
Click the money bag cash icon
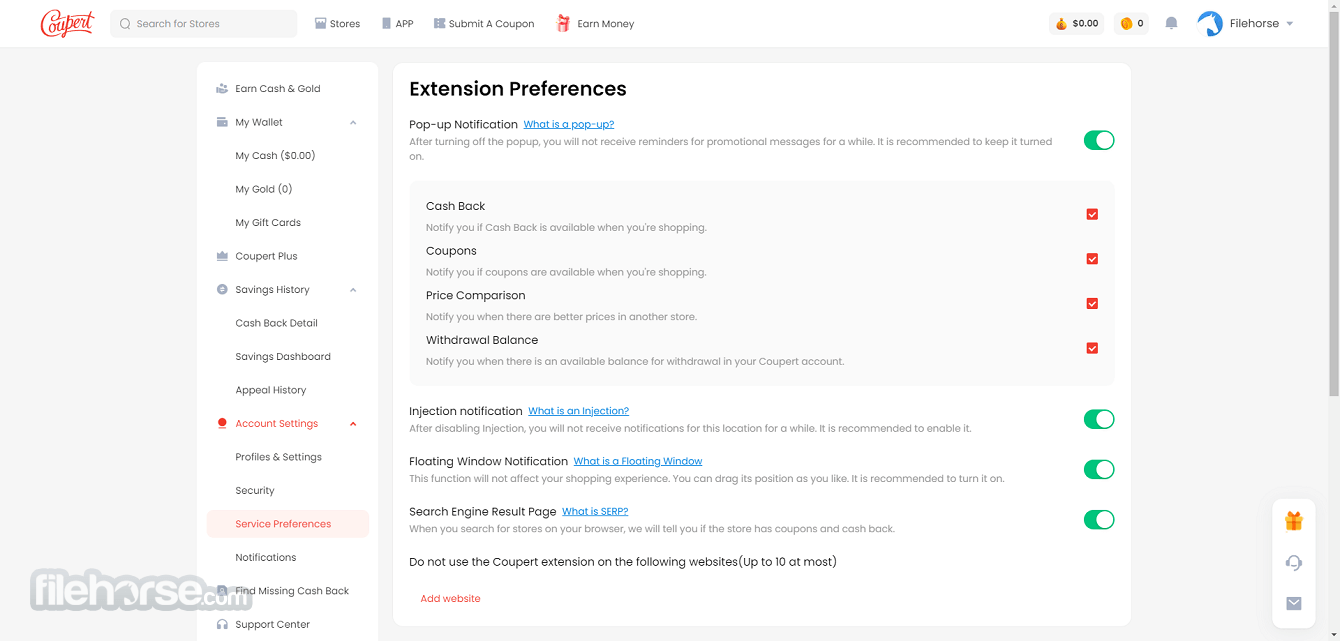(x=1061, y=23)
